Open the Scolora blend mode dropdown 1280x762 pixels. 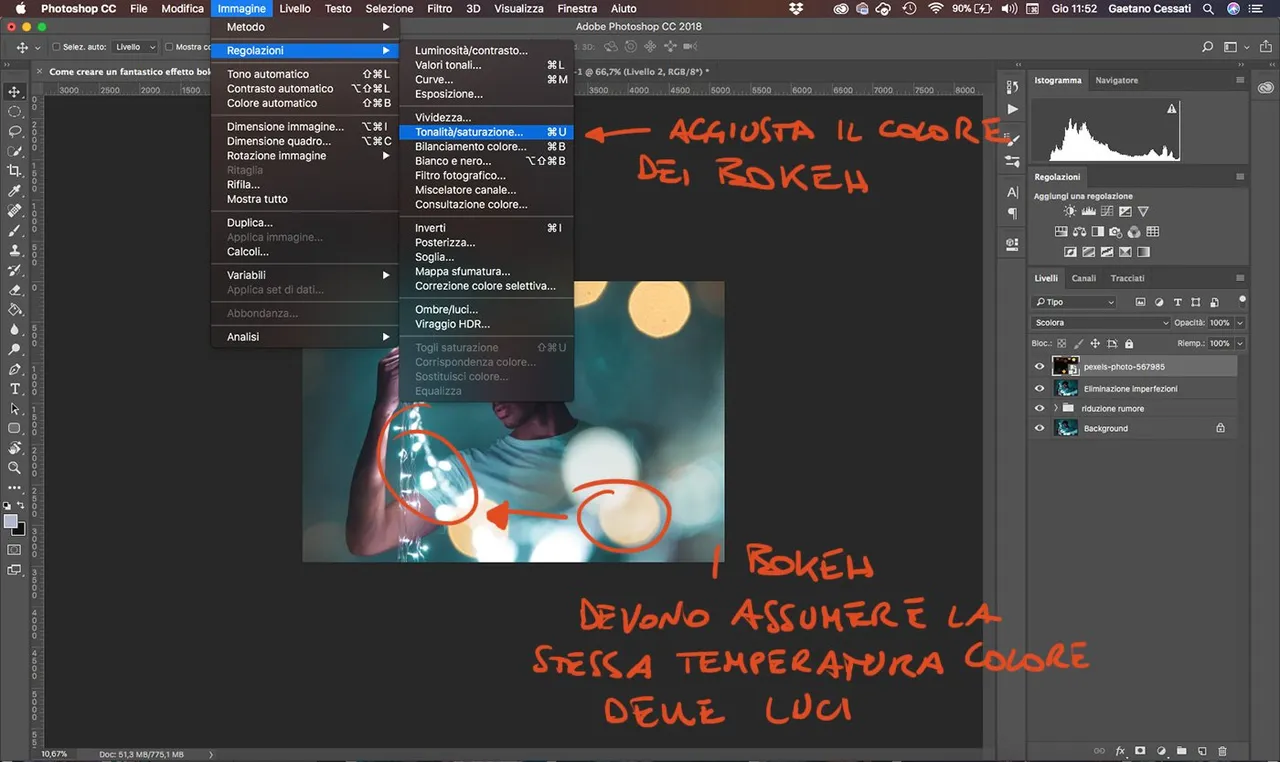(1100, 323)
